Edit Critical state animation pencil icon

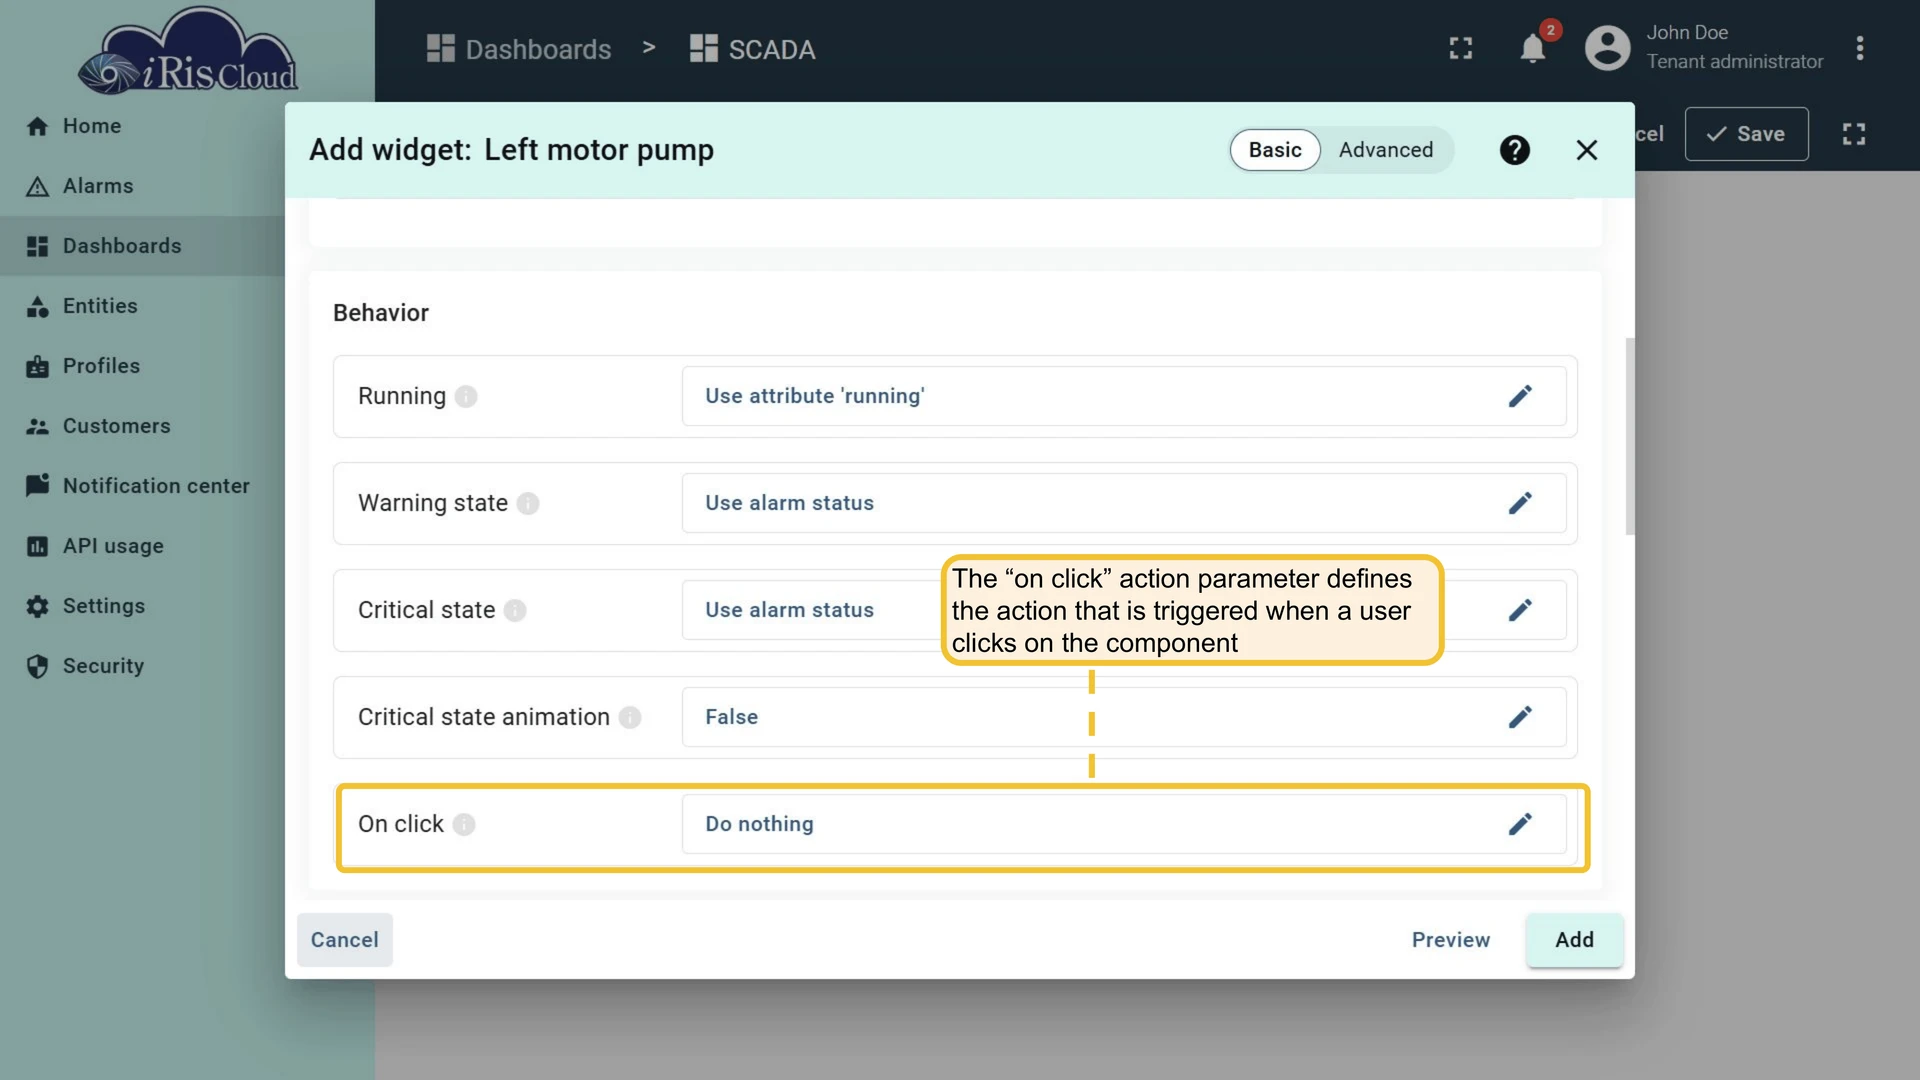coord(1520,717)
